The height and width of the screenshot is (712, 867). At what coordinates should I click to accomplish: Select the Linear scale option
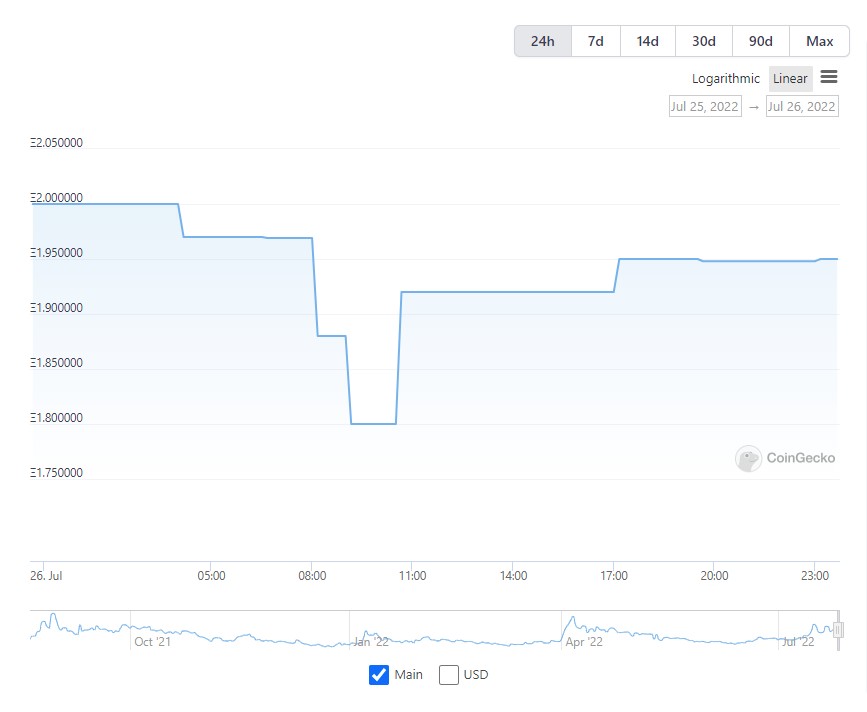click(x=790, y=78)
